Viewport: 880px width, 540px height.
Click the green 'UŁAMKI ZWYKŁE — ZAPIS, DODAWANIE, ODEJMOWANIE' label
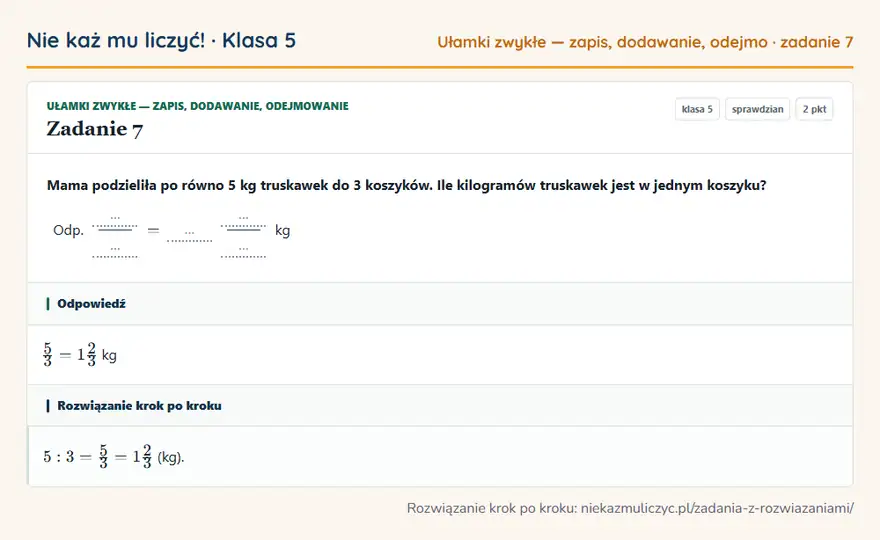(x=198, y=106)
